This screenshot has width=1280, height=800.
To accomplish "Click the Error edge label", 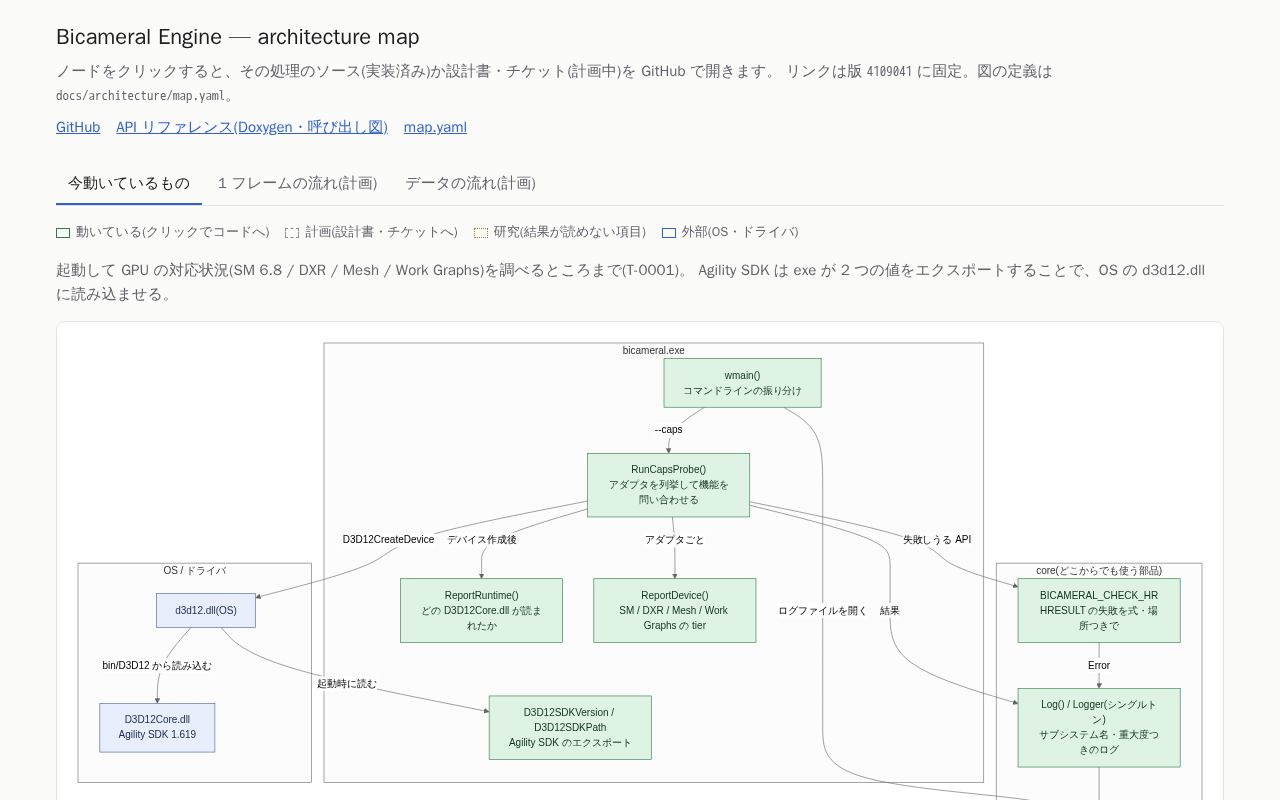I will click(1099, 666).
